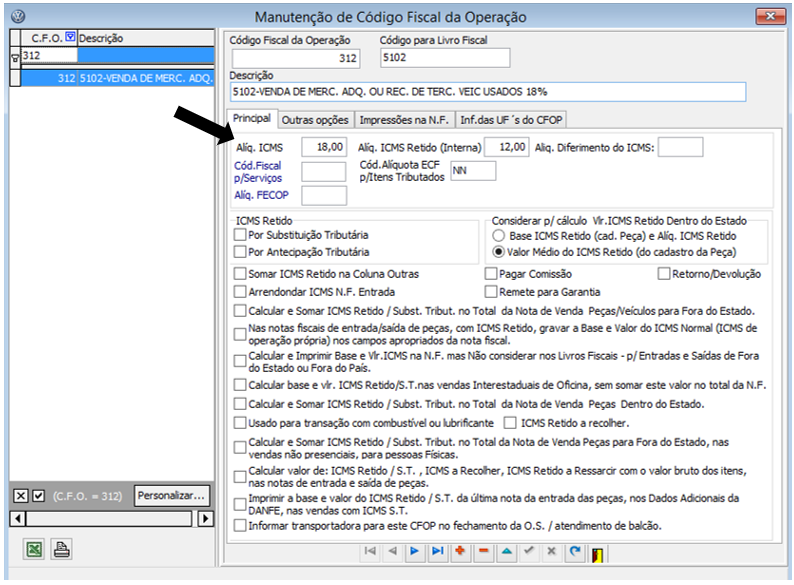The width and height of the screenshot is (794, 585).
Task: Select row 312 5102-VENDA DE MERC. ADQ.
Action: (117, 78)
